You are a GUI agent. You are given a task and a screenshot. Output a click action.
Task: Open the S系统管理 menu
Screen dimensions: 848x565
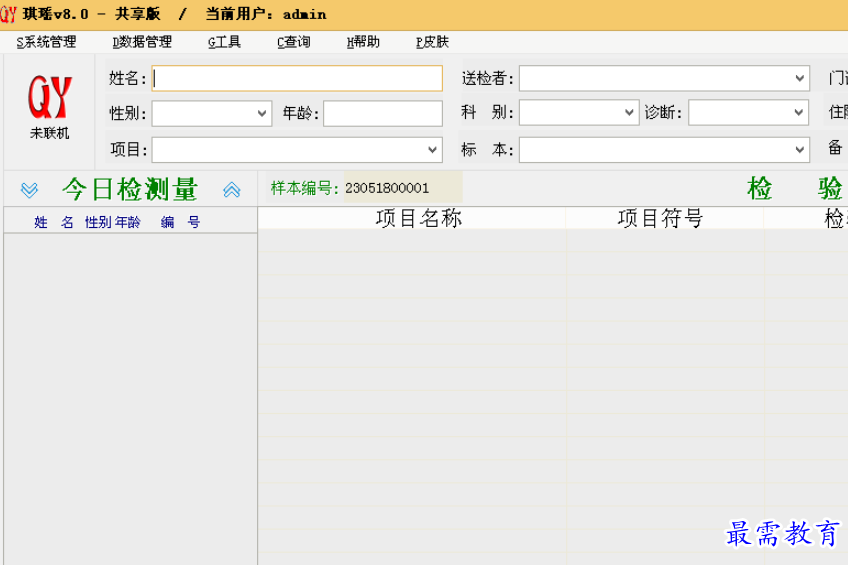pyautogui.click(x=46, y=42)
